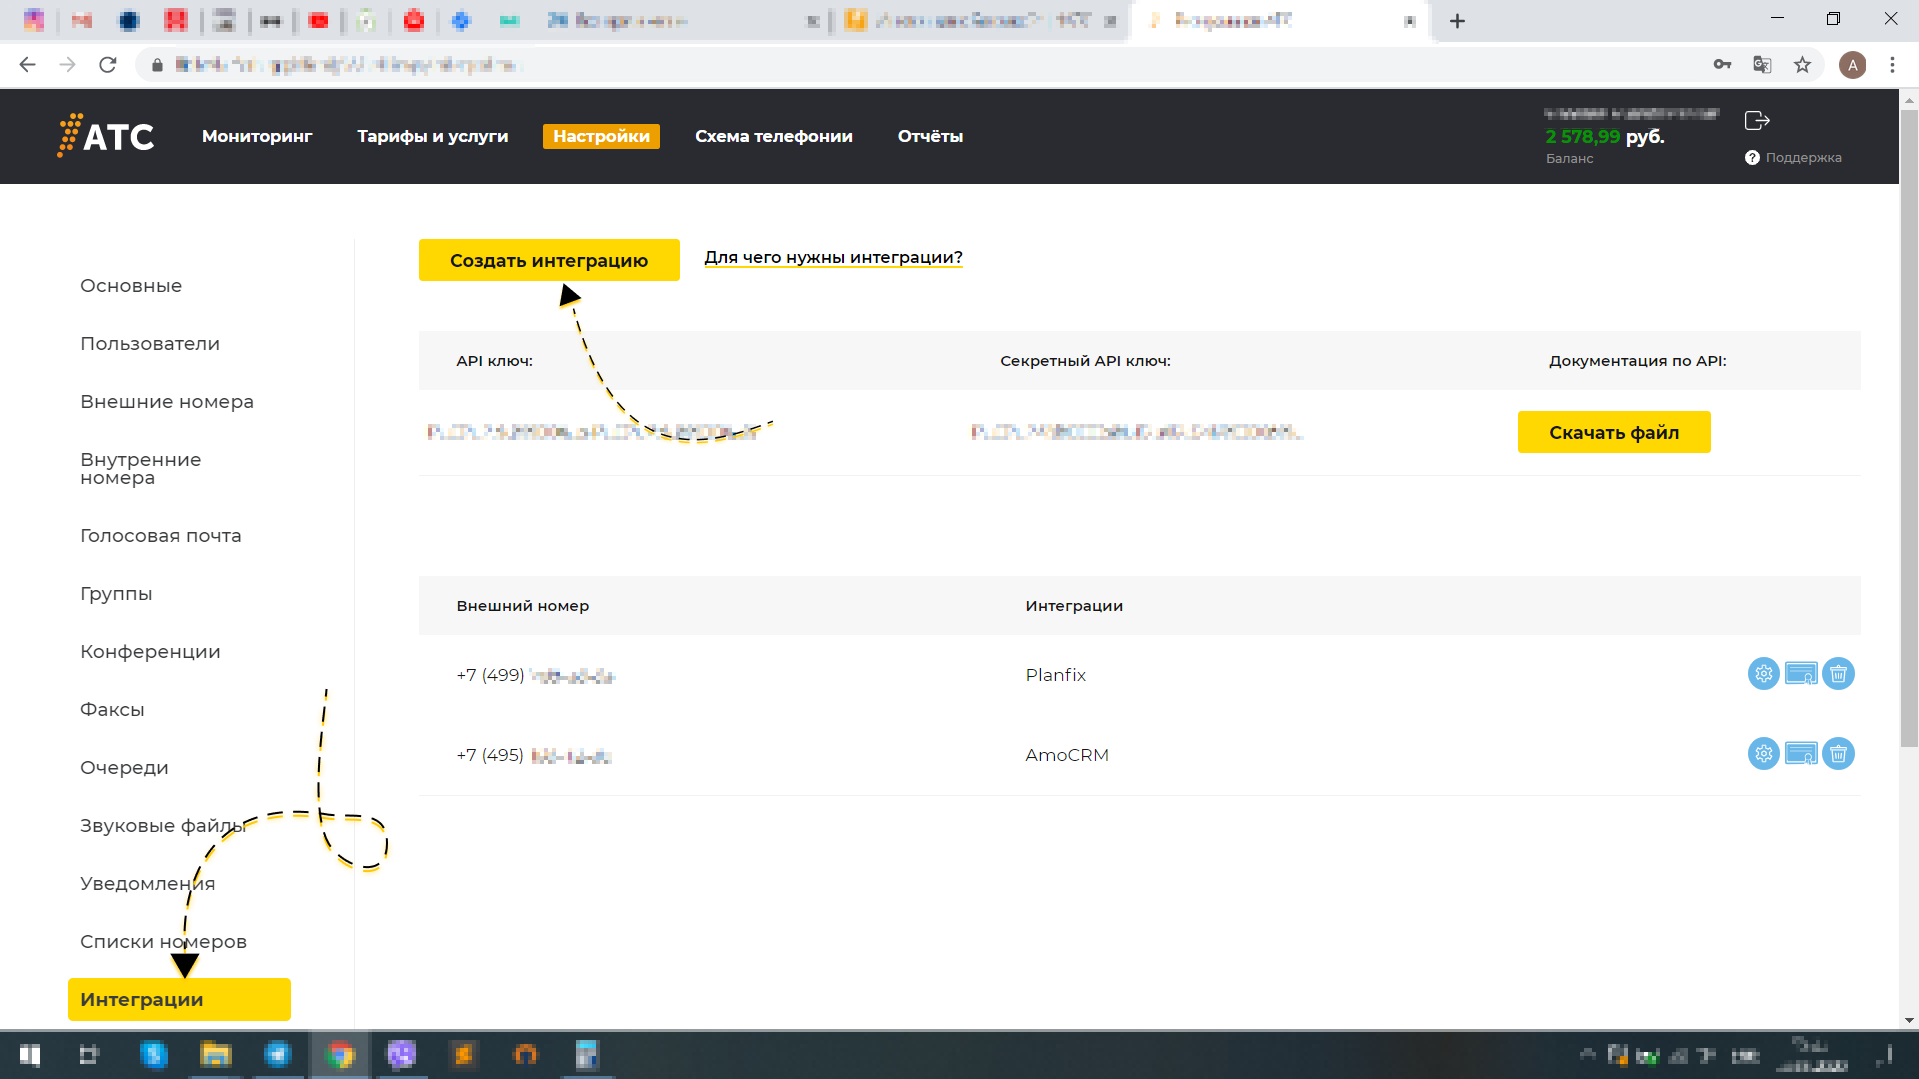Viewport: 1919px width, 1079px height.
Task: Open Мониторинг in top menu
Action: (x=257, y=136)
